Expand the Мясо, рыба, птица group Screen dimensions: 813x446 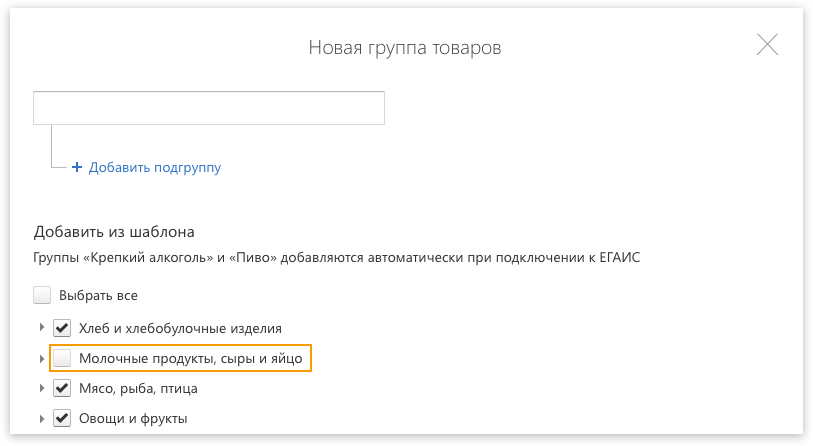[x=41, y=388]
